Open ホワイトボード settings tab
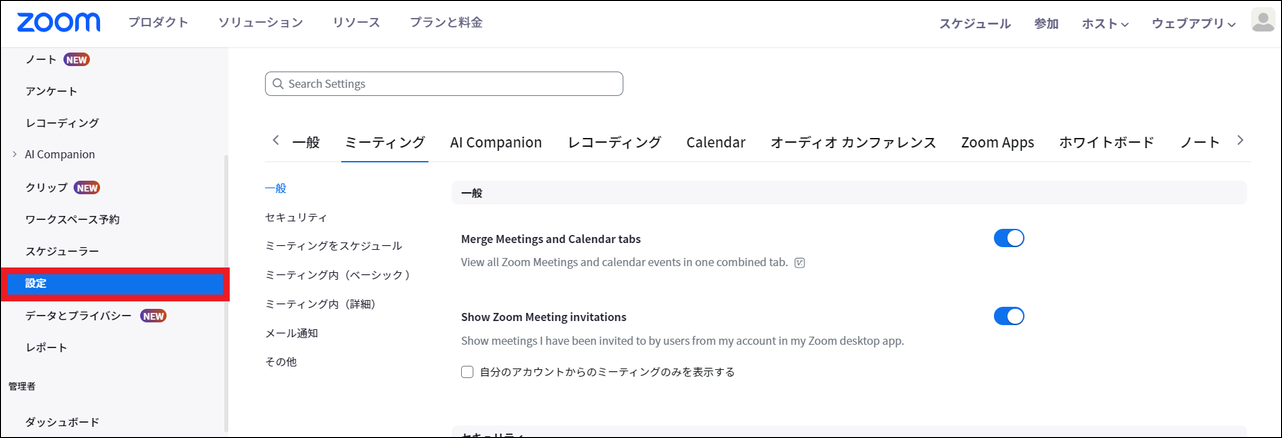 coord(1107,142)
